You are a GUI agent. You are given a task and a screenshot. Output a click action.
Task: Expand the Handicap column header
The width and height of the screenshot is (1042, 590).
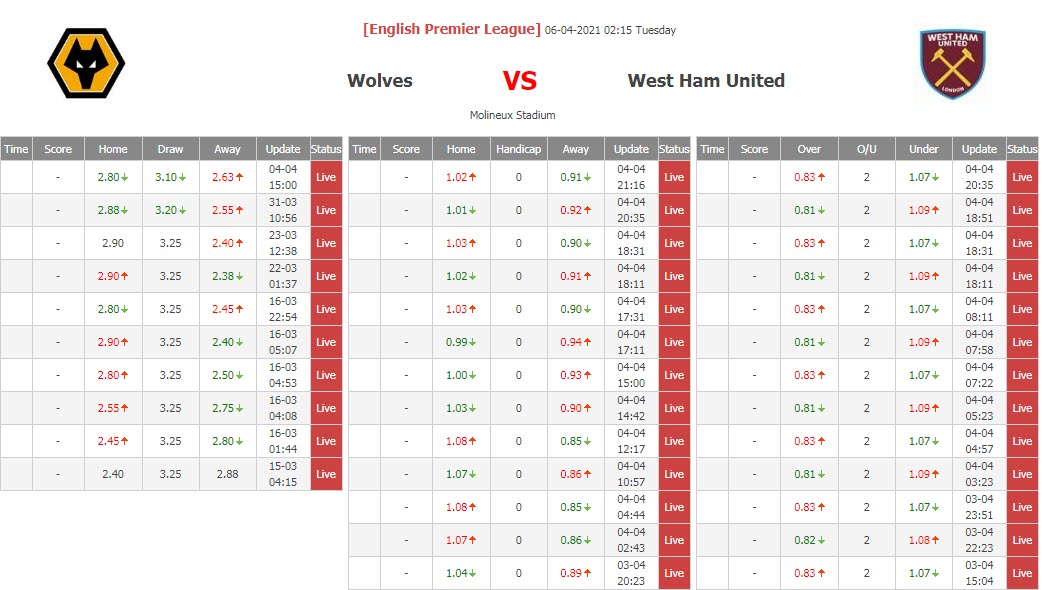(519, 147)
